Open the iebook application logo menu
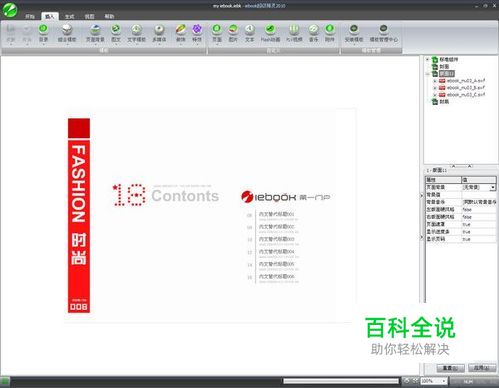Screen dimensions: 499x388 pos(10,10)
